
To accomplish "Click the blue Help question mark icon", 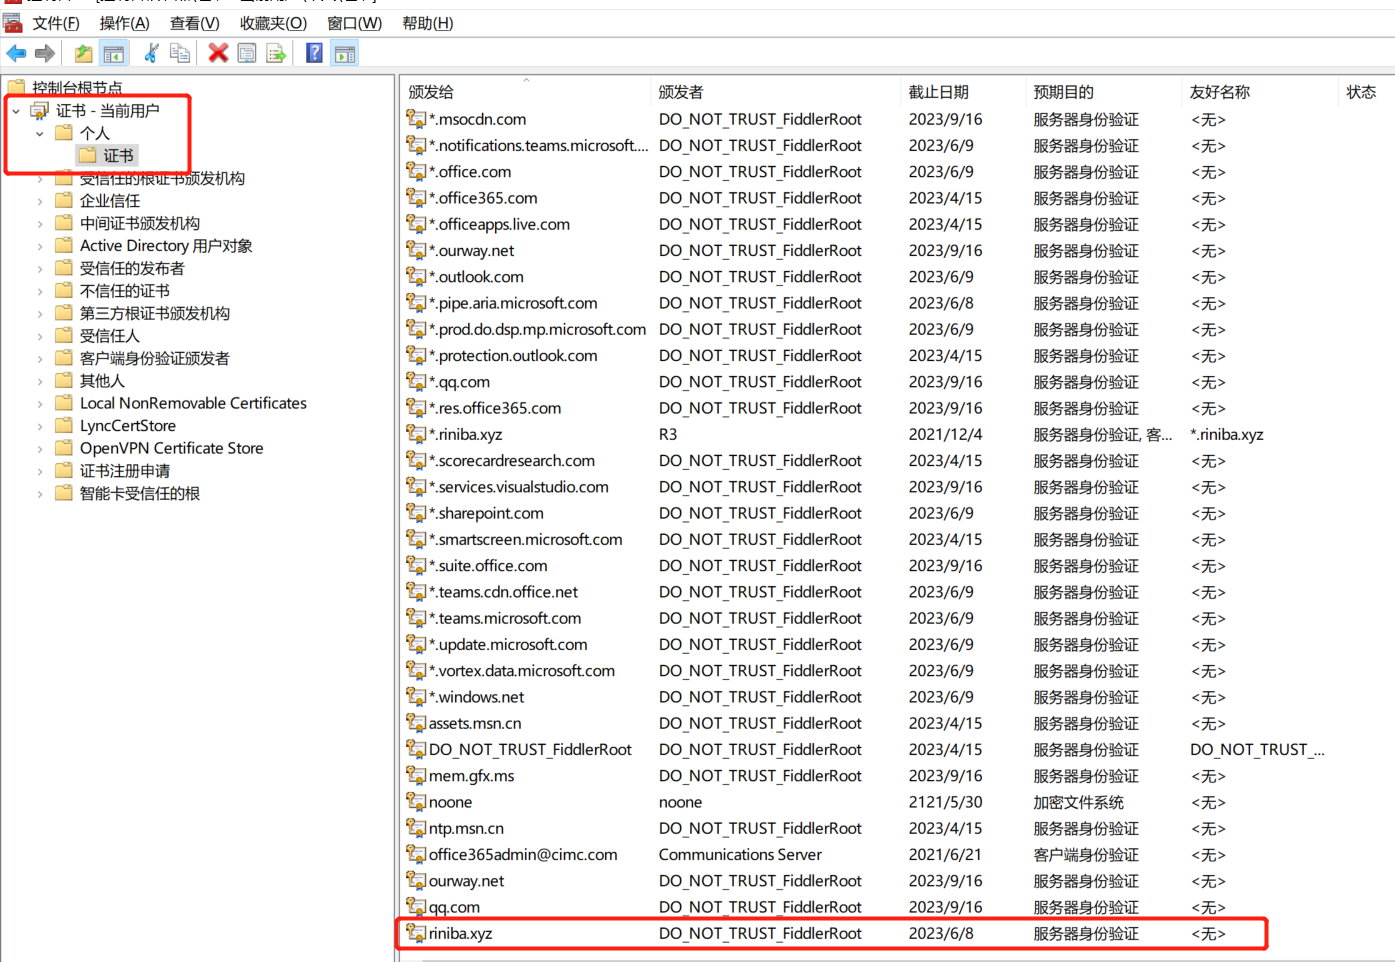I will pyautogui.click(x=313, y=53).
